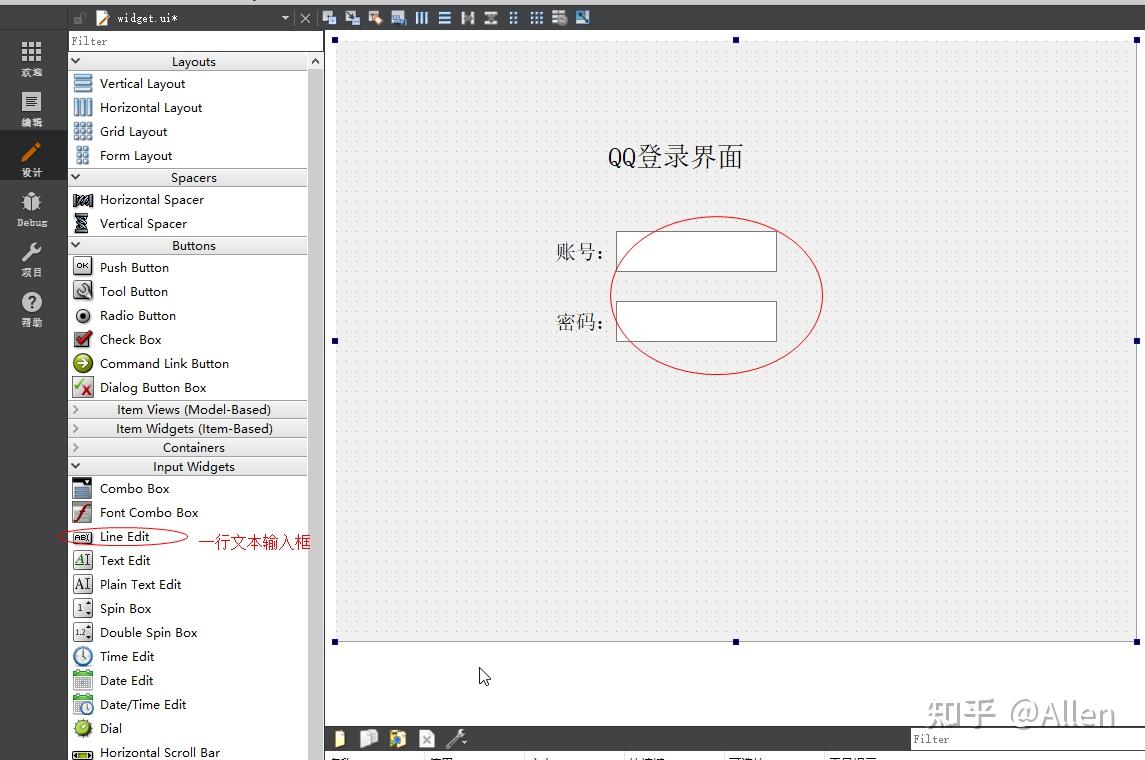This screenshot has width=1145, height=760.
Task: Select the Push Button widget entry
Action: [133, 267]
